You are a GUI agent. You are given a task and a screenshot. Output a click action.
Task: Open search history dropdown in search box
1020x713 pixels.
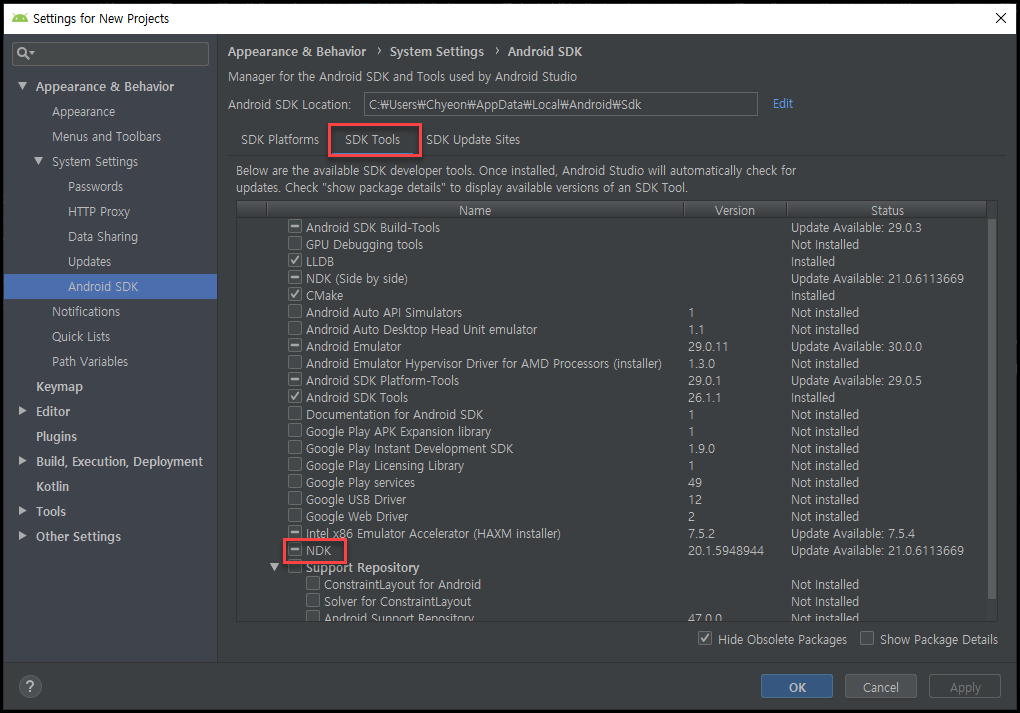pos(33,53)
